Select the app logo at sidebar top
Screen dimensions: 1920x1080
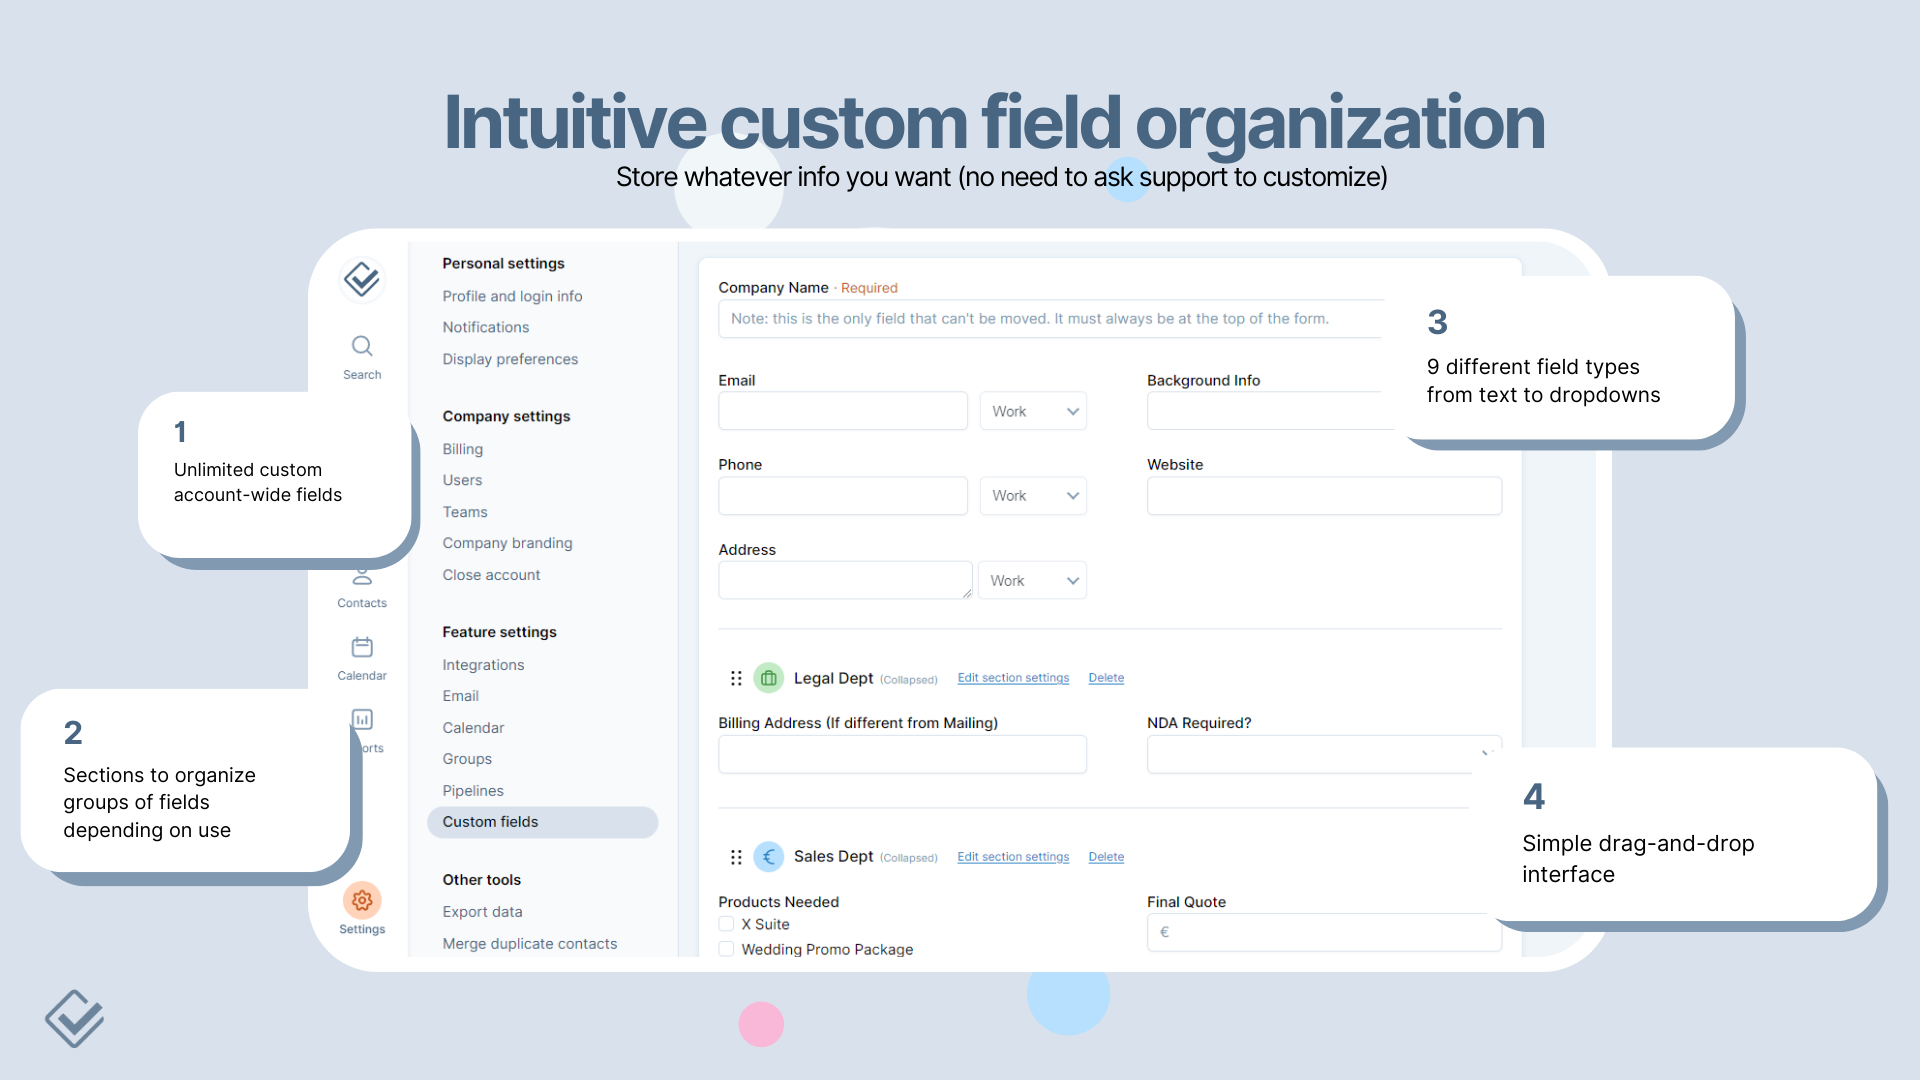(361, 279)
